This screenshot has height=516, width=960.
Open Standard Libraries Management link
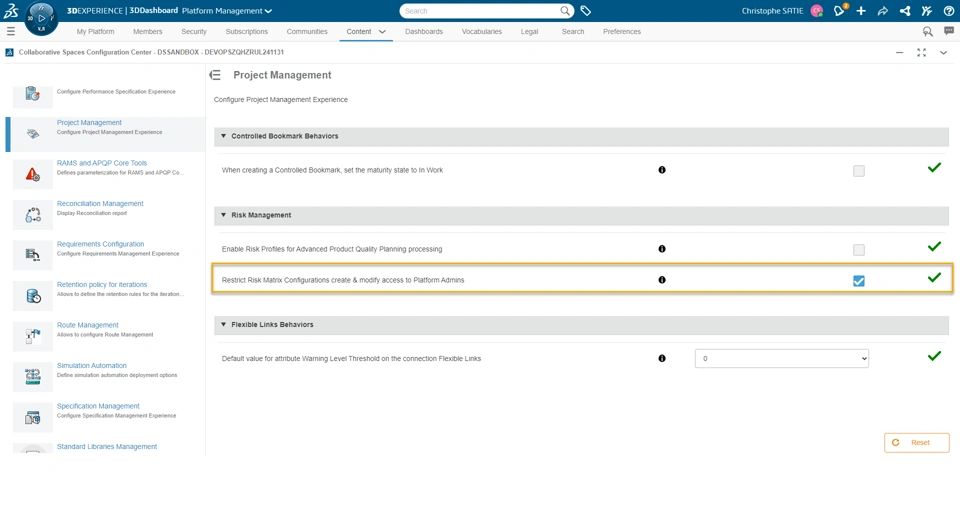pyautogui.click(x=107, y=446)
